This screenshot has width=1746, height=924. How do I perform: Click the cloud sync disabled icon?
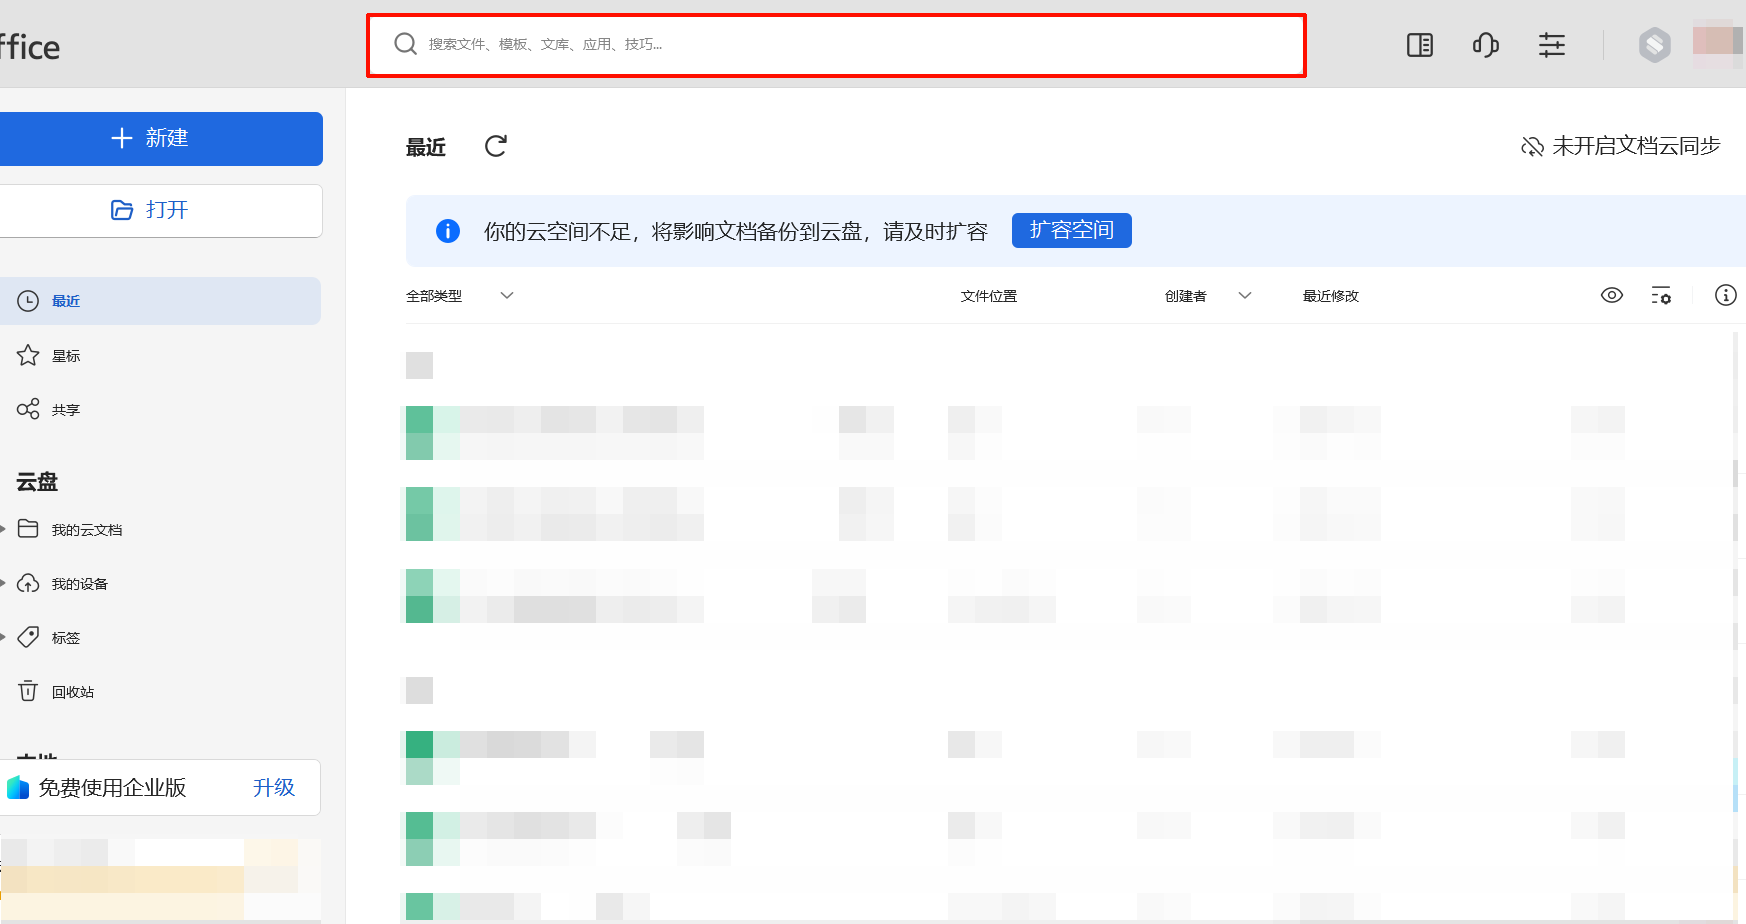coord(1532,147)
